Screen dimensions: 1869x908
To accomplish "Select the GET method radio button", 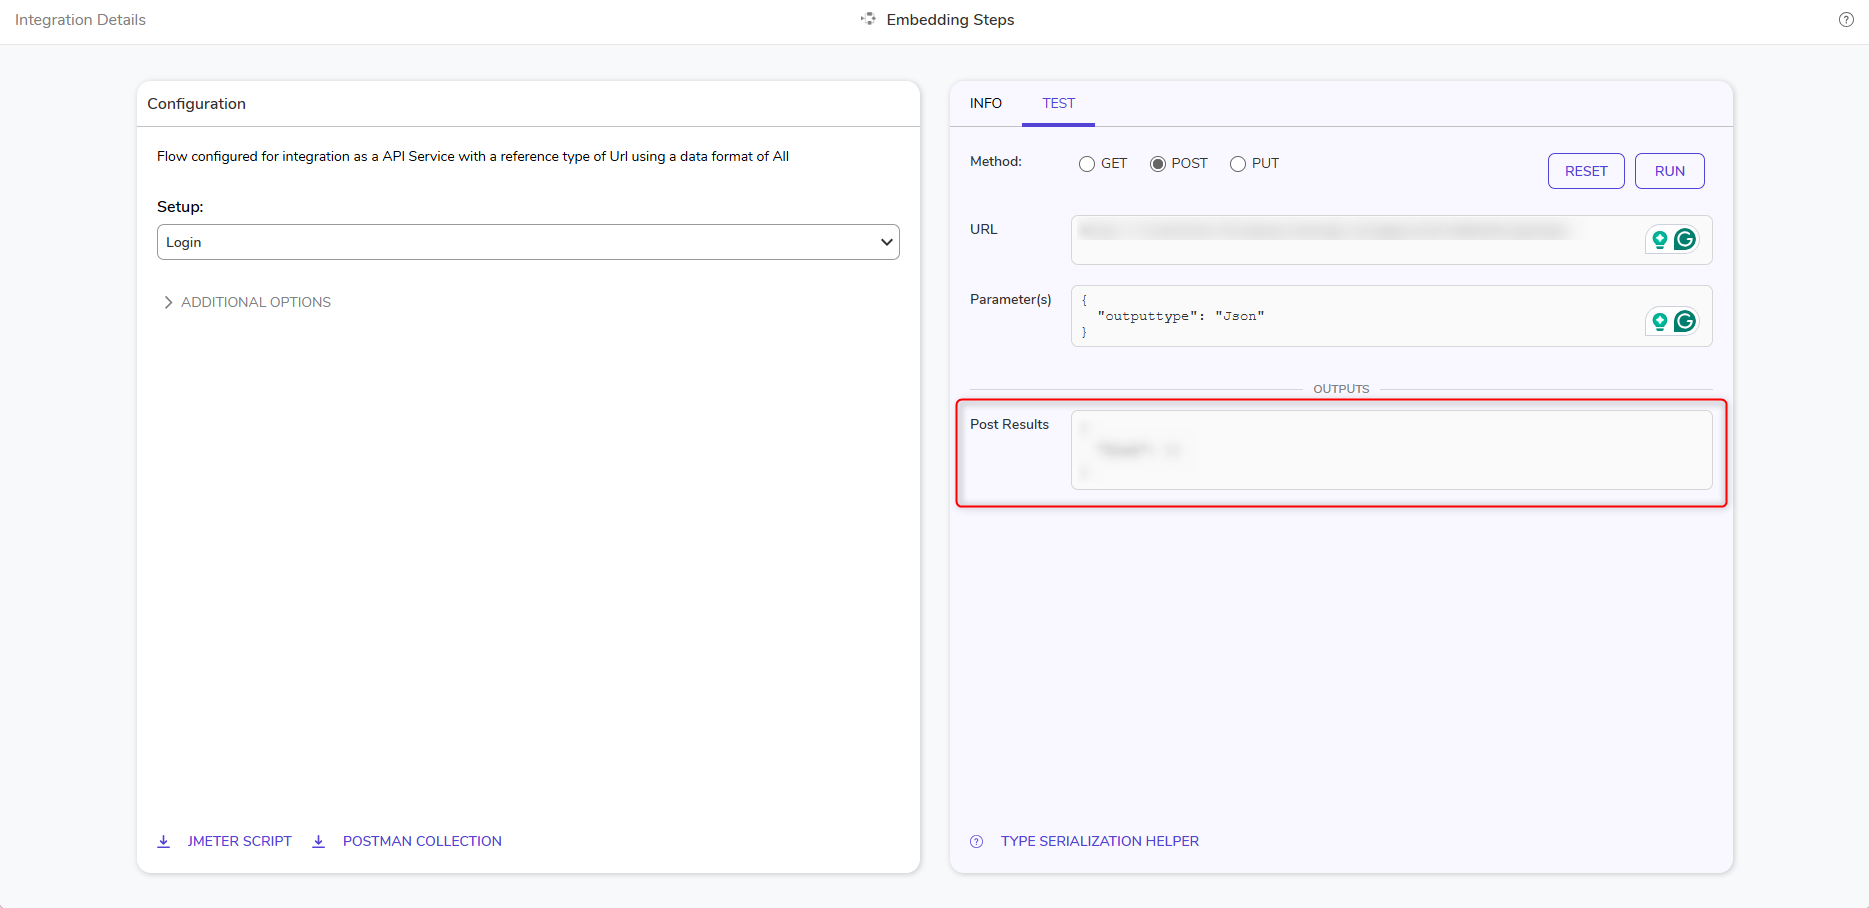I will (x=1087, y=164).
